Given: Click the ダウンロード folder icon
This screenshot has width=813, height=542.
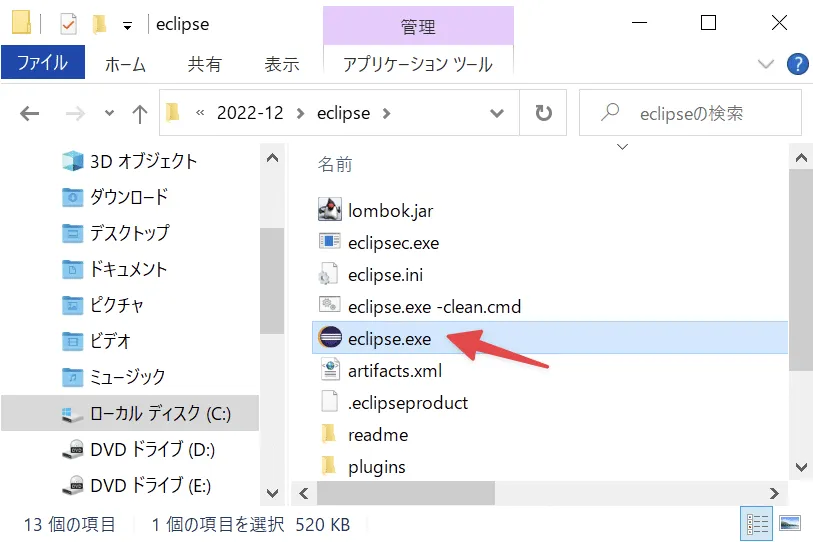Looking at the screenshot, I should point(73,197).
